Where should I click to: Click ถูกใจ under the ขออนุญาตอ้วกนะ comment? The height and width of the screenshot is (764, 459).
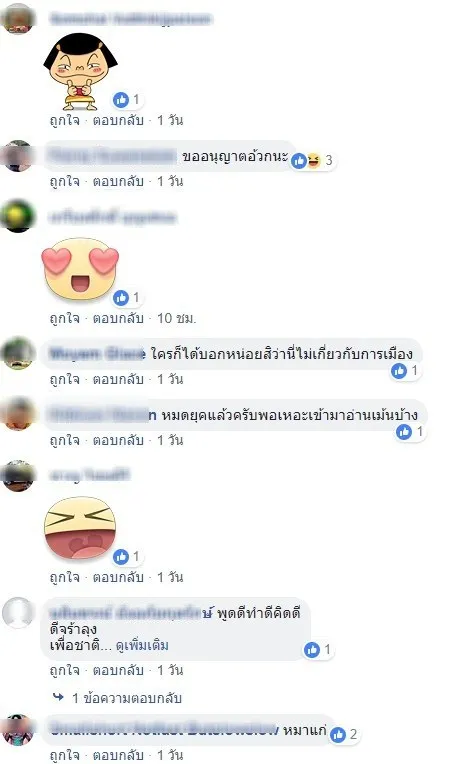click(x=64, y=181)
